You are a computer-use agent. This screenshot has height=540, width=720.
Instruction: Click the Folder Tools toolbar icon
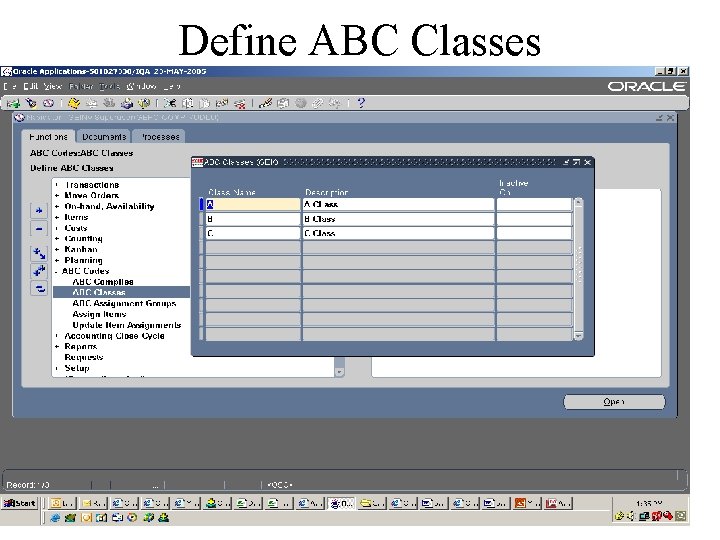coord(335,103)
